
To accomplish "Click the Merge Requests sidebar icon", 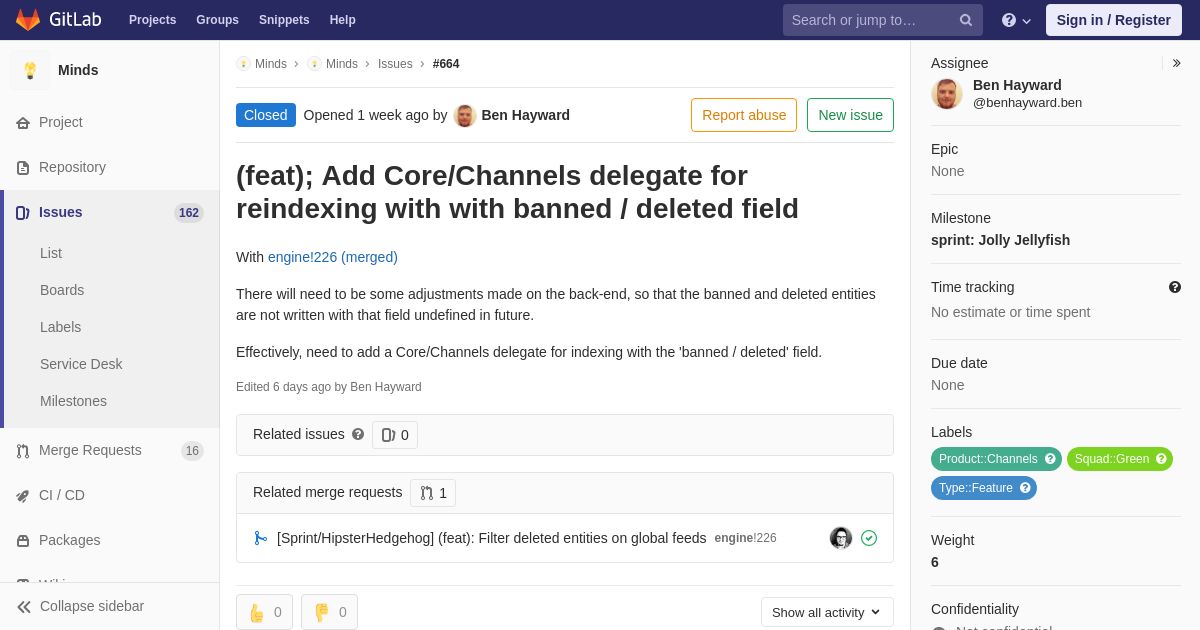I will (23, 451).
